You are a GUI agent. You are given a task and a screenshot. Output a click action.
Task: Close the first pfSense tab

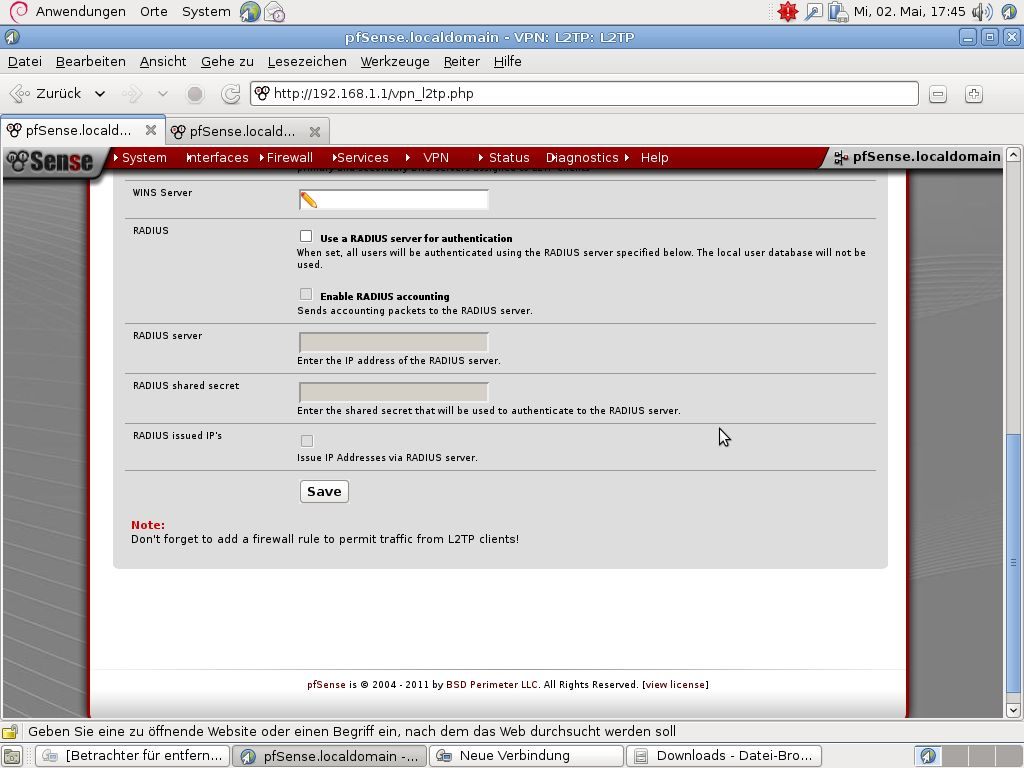tap(151, 130)
